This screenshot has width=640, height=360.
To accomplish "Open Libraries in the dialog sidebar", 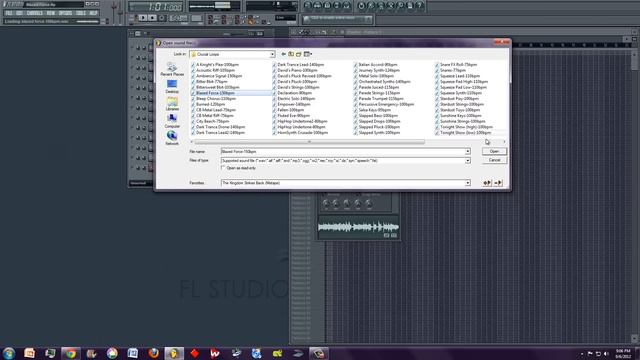I will [x=172, y=104].
